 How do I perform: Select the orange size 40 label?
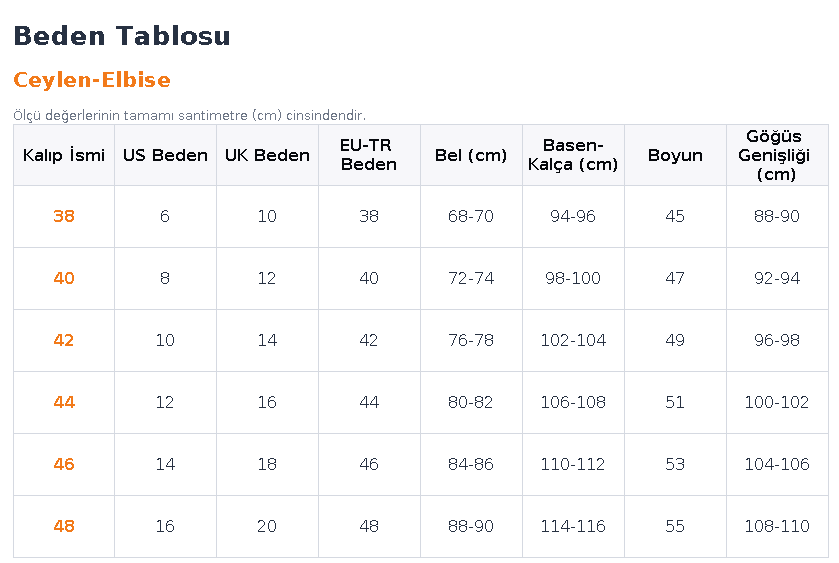pos(64,278)
